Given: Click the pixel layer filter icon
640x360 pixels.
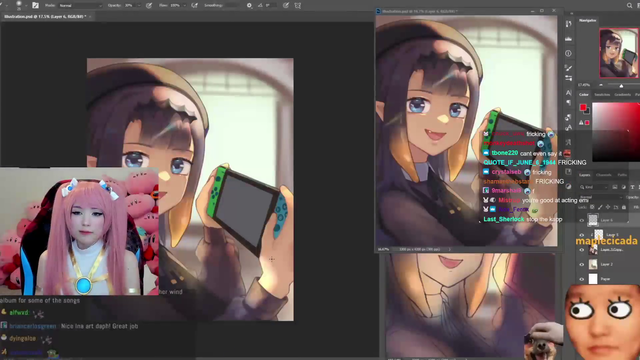Looking at the screenshot, I should (615, 187).
